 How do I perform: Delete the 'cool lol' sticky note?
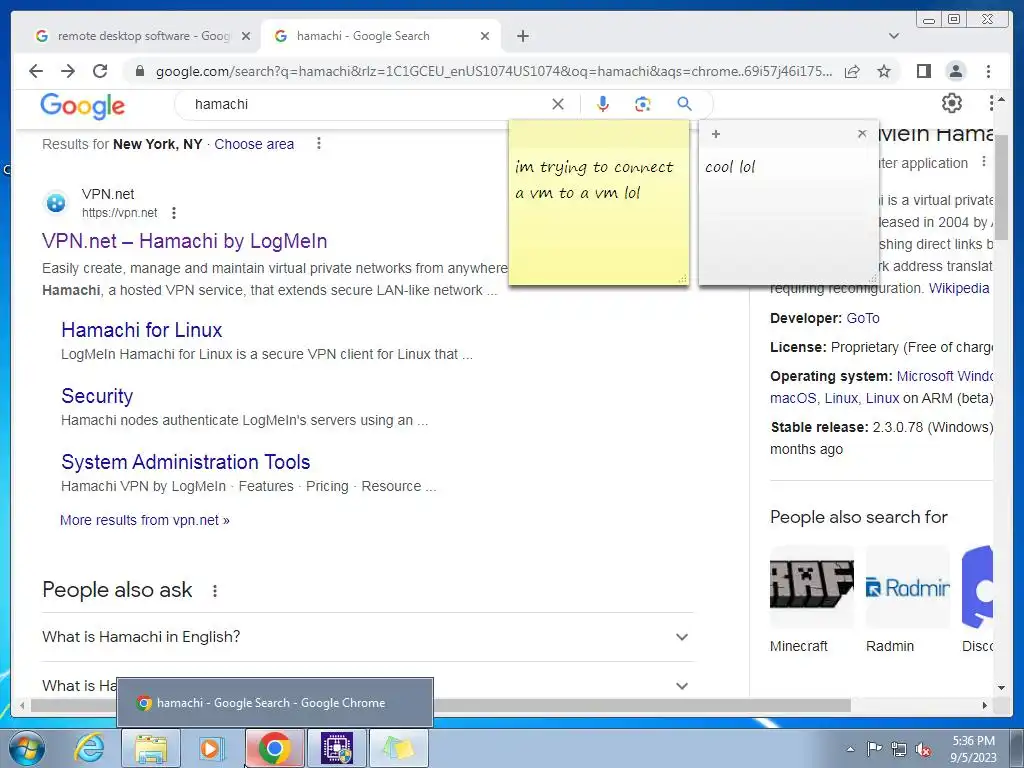pyautogui.click(x=862, y=134)
